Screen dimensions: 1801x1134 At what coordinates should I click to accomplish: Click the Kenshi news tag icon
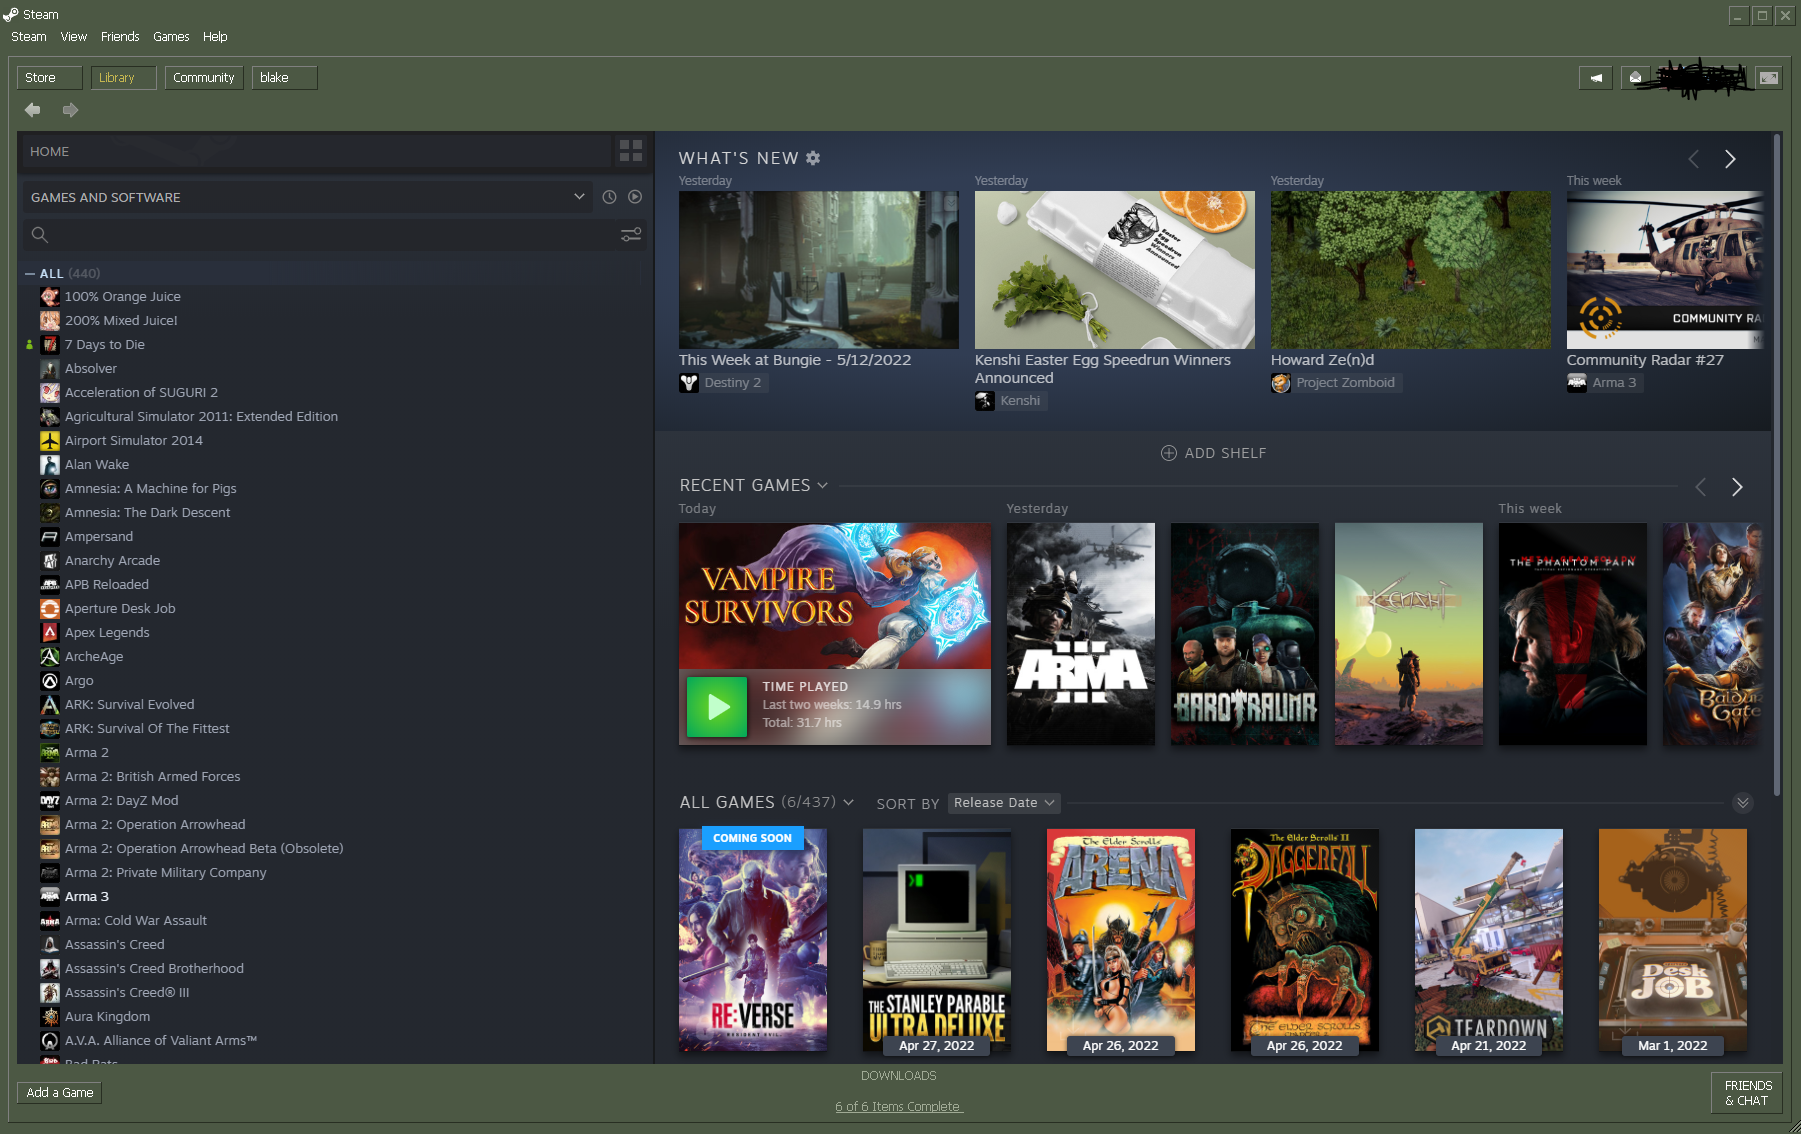[x=985, y=401]
